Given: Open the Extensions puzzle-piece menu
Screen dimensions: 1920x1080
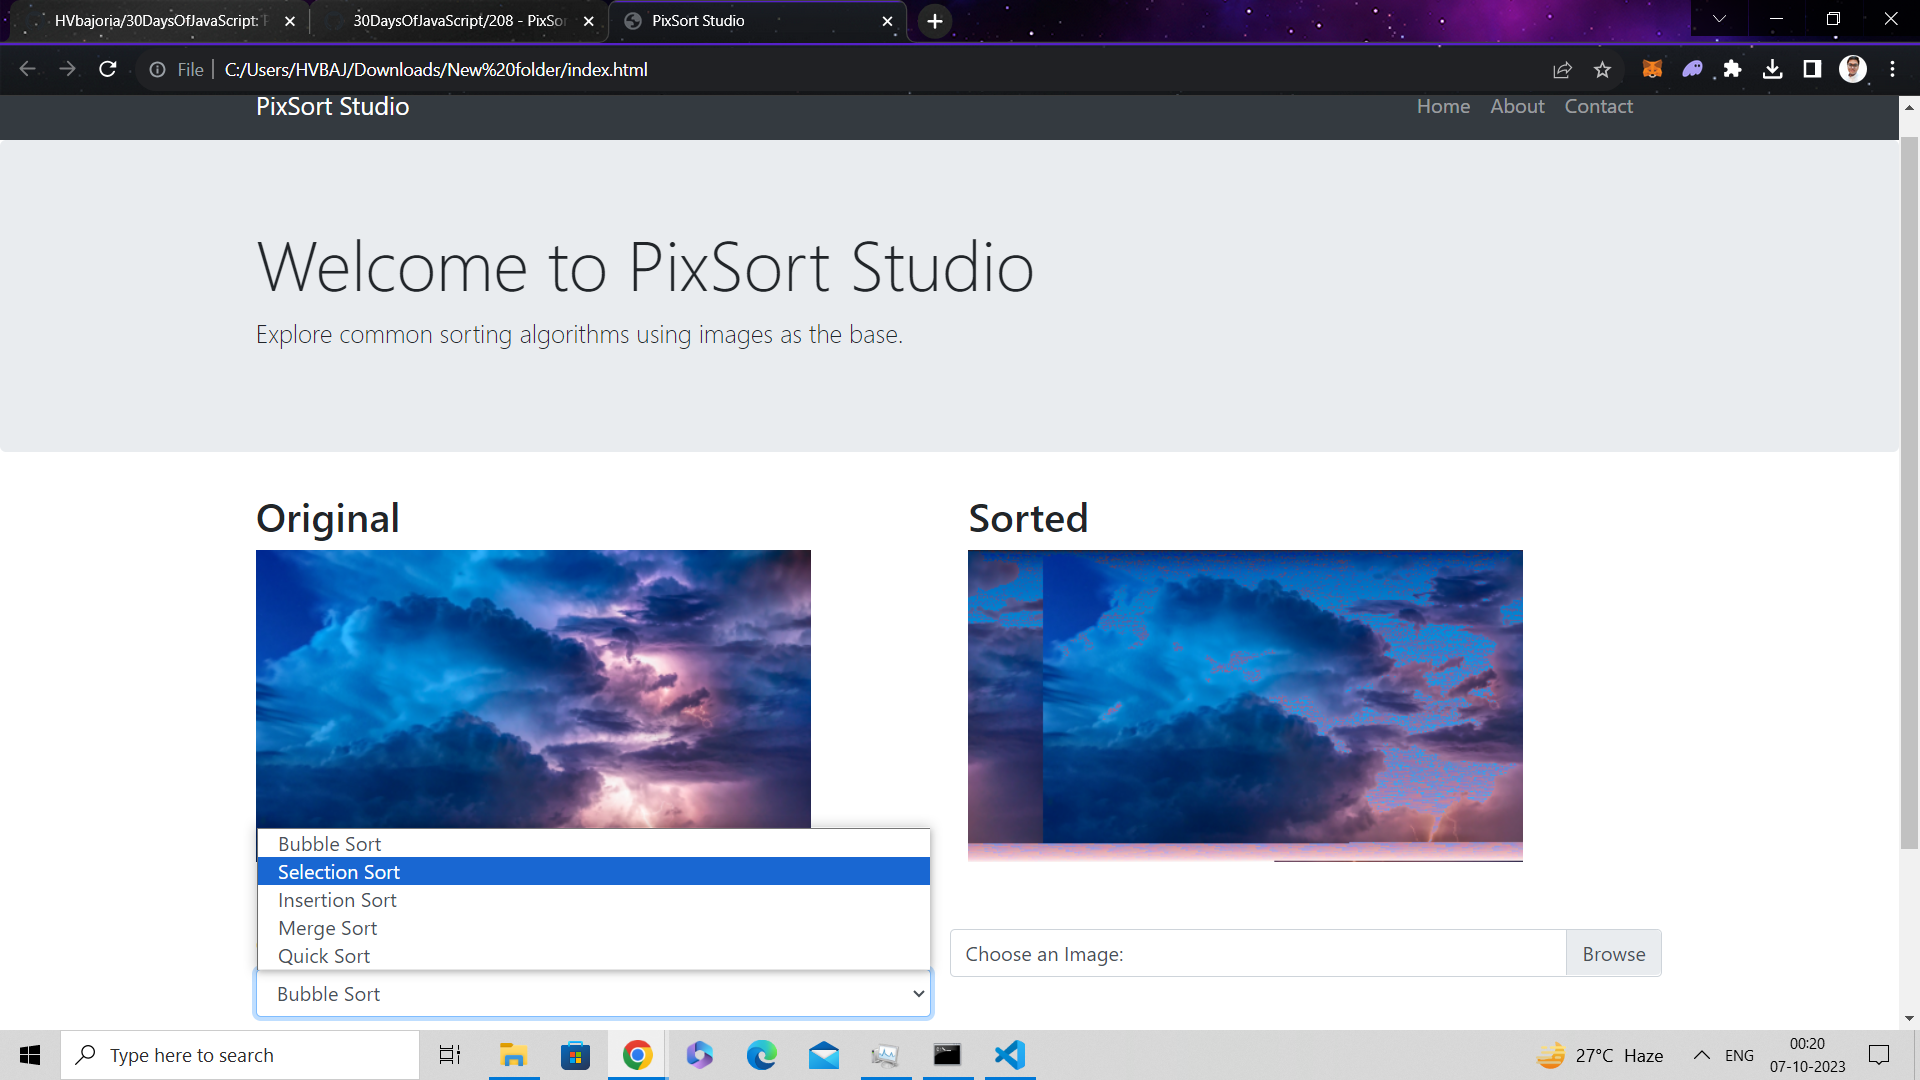Looking at the screenshot, I should [1732, 69].
